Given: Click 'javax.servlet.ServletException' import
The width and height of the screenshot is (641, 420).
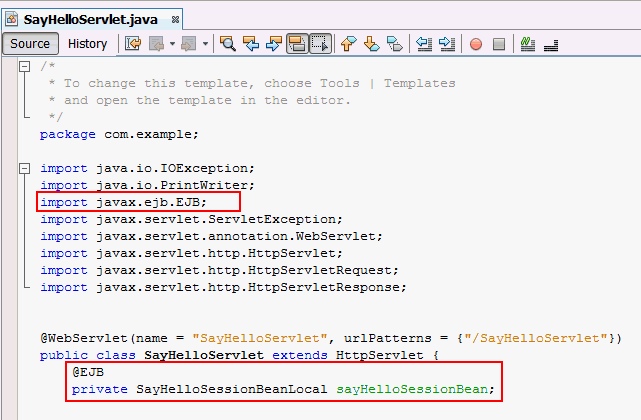Looking at the screenshot, I should [x=215, y=219].
